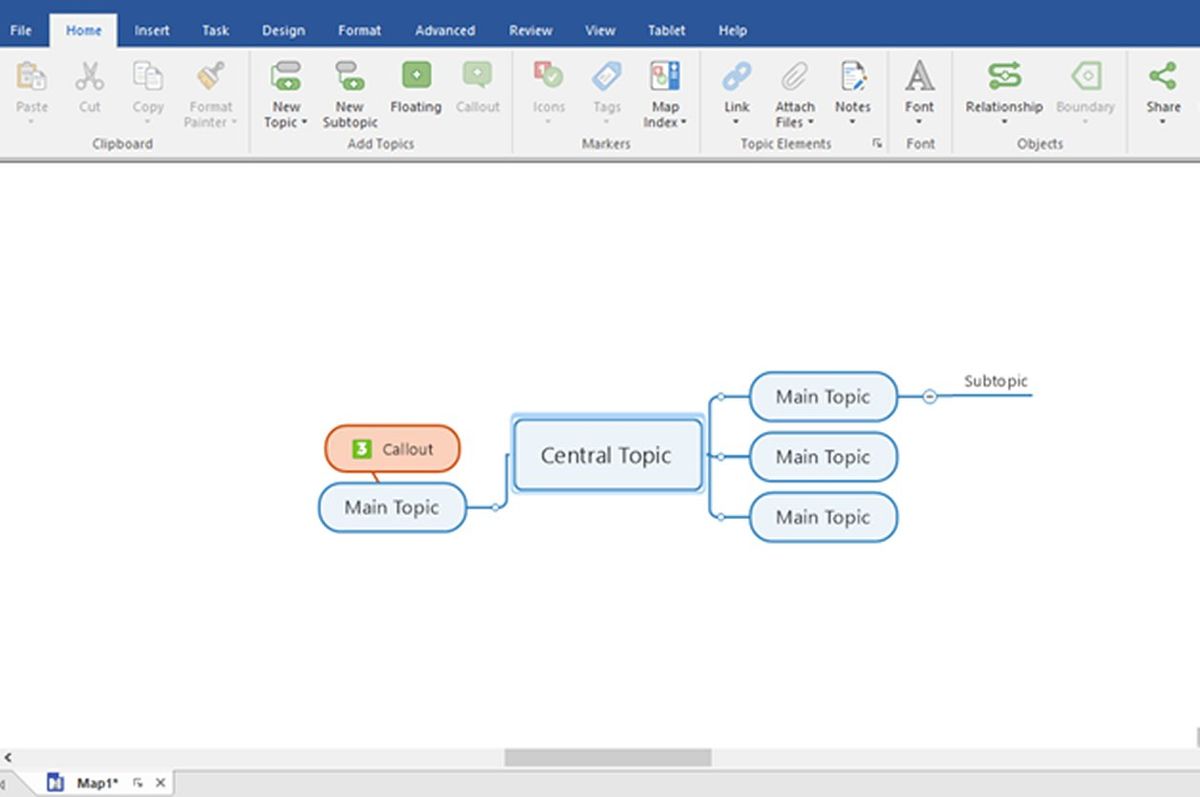Screen dimensions: 1200x797
Task: Collapse the Subtopic branch node
Action: [x=930, y=396]
